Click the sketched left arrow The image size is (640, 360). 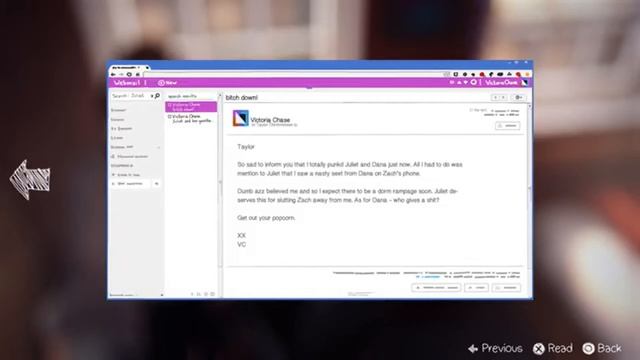pyautogui.click(x=30, y=180)
